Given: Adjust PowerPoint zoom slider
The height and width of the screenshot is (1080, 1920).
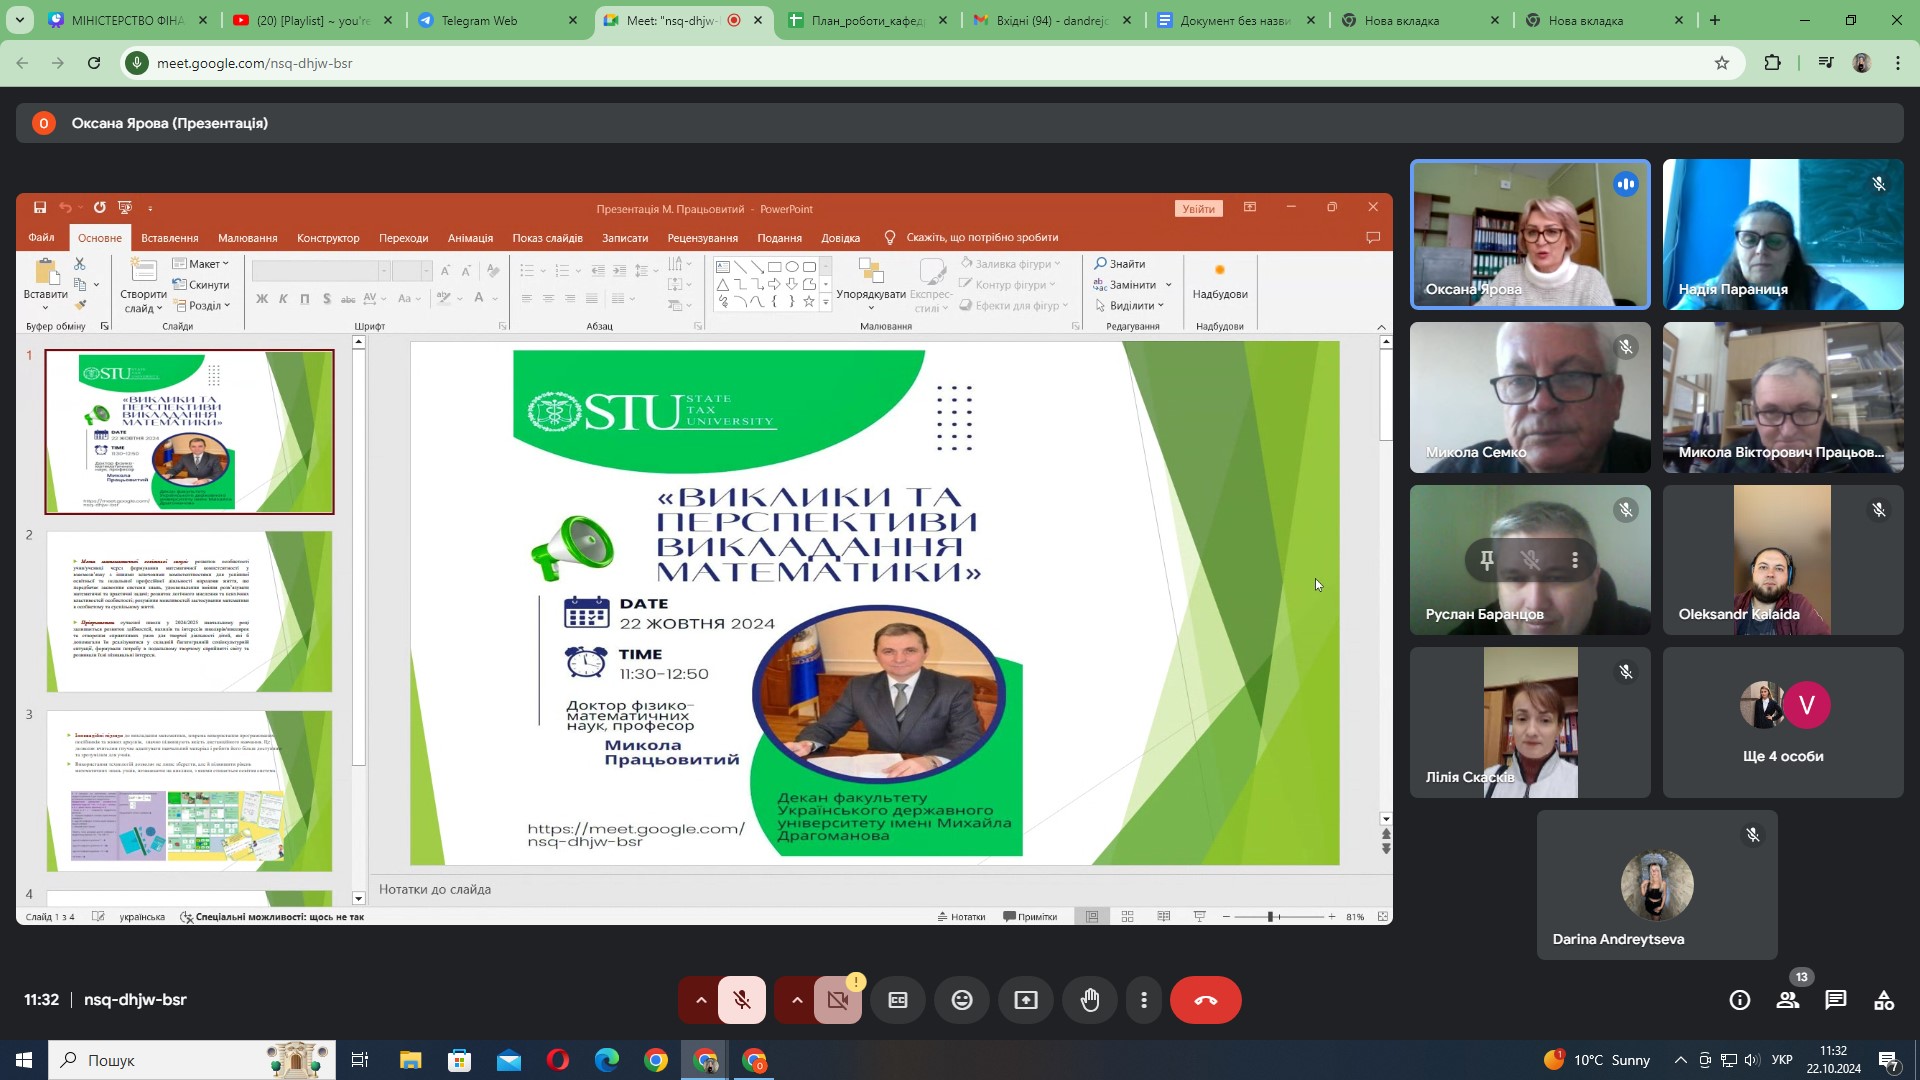Looking at the screenshot, I should pyautogui.click(x=1270, y=917).
